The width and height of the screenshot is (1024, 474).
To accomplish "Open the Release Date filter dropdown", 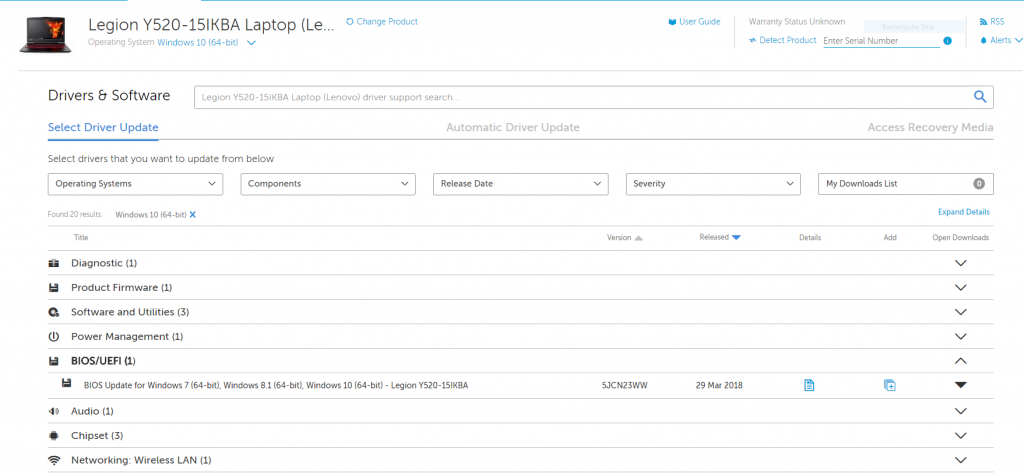I will 520,184.
